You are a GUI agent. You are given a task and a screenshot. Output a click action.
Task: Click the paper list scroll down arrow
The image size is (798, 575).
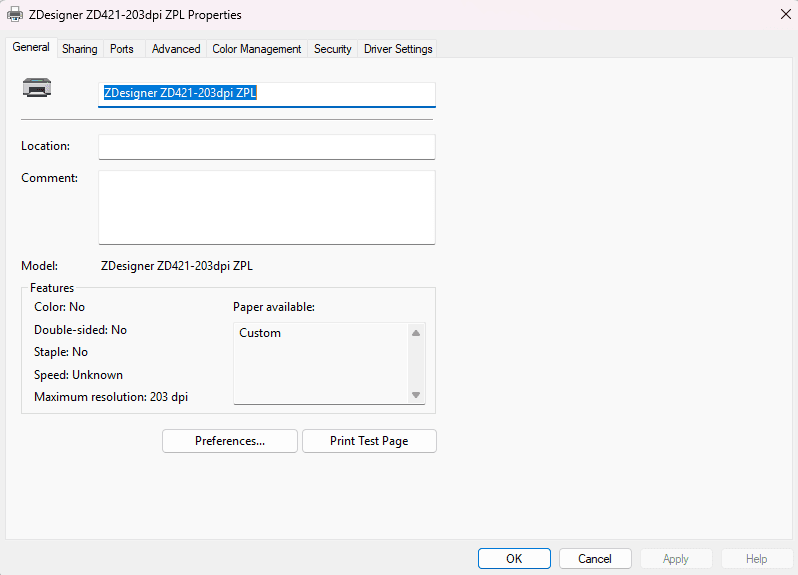(416, 395)
